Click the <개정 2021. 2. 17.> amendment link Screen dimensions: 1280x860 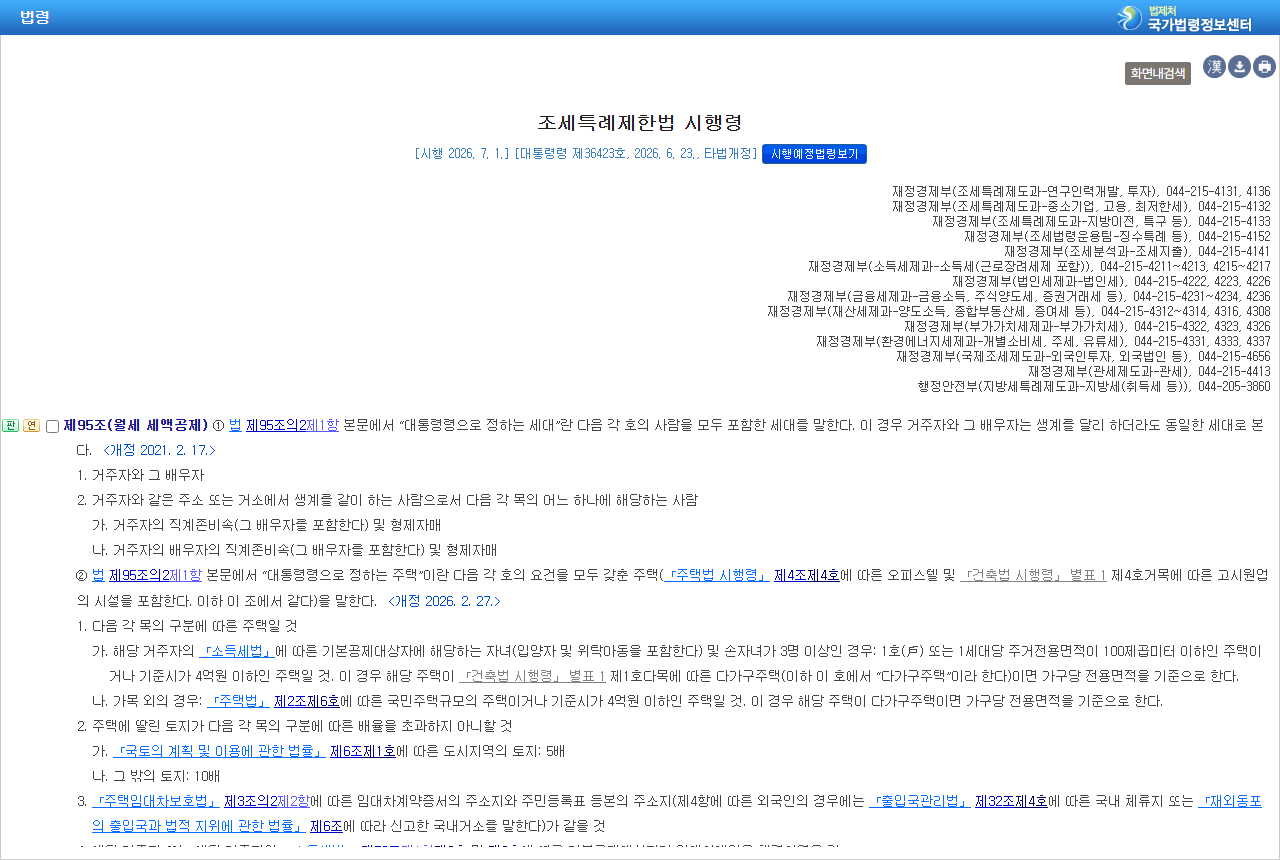(159, 450)
